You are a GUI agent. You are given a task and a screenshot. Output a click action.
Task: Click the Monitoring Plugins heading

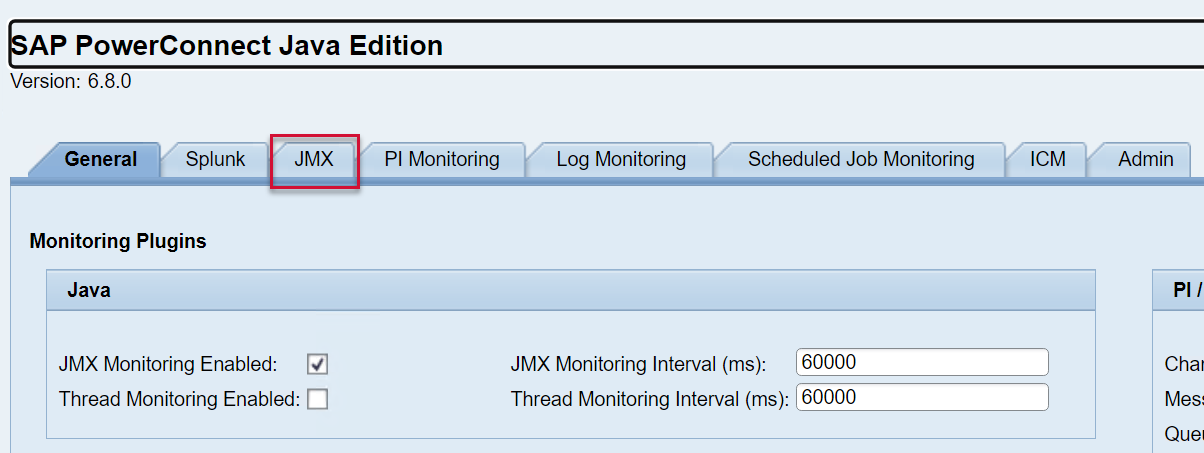[x=118, y=241]
